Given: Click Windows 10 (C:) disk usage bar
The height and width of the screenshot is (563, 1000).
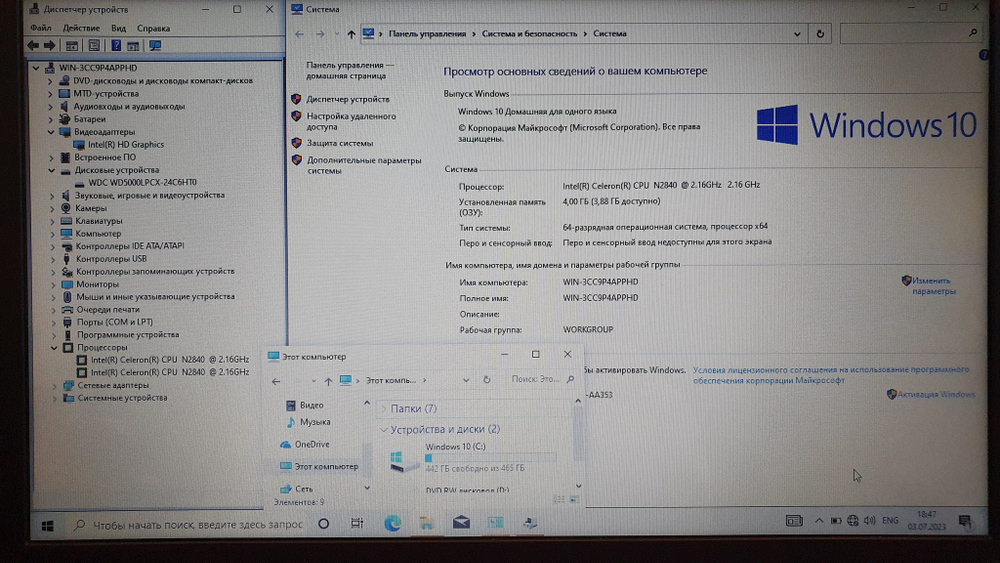Looking at the screenshot, I should (x=490, y=458).
